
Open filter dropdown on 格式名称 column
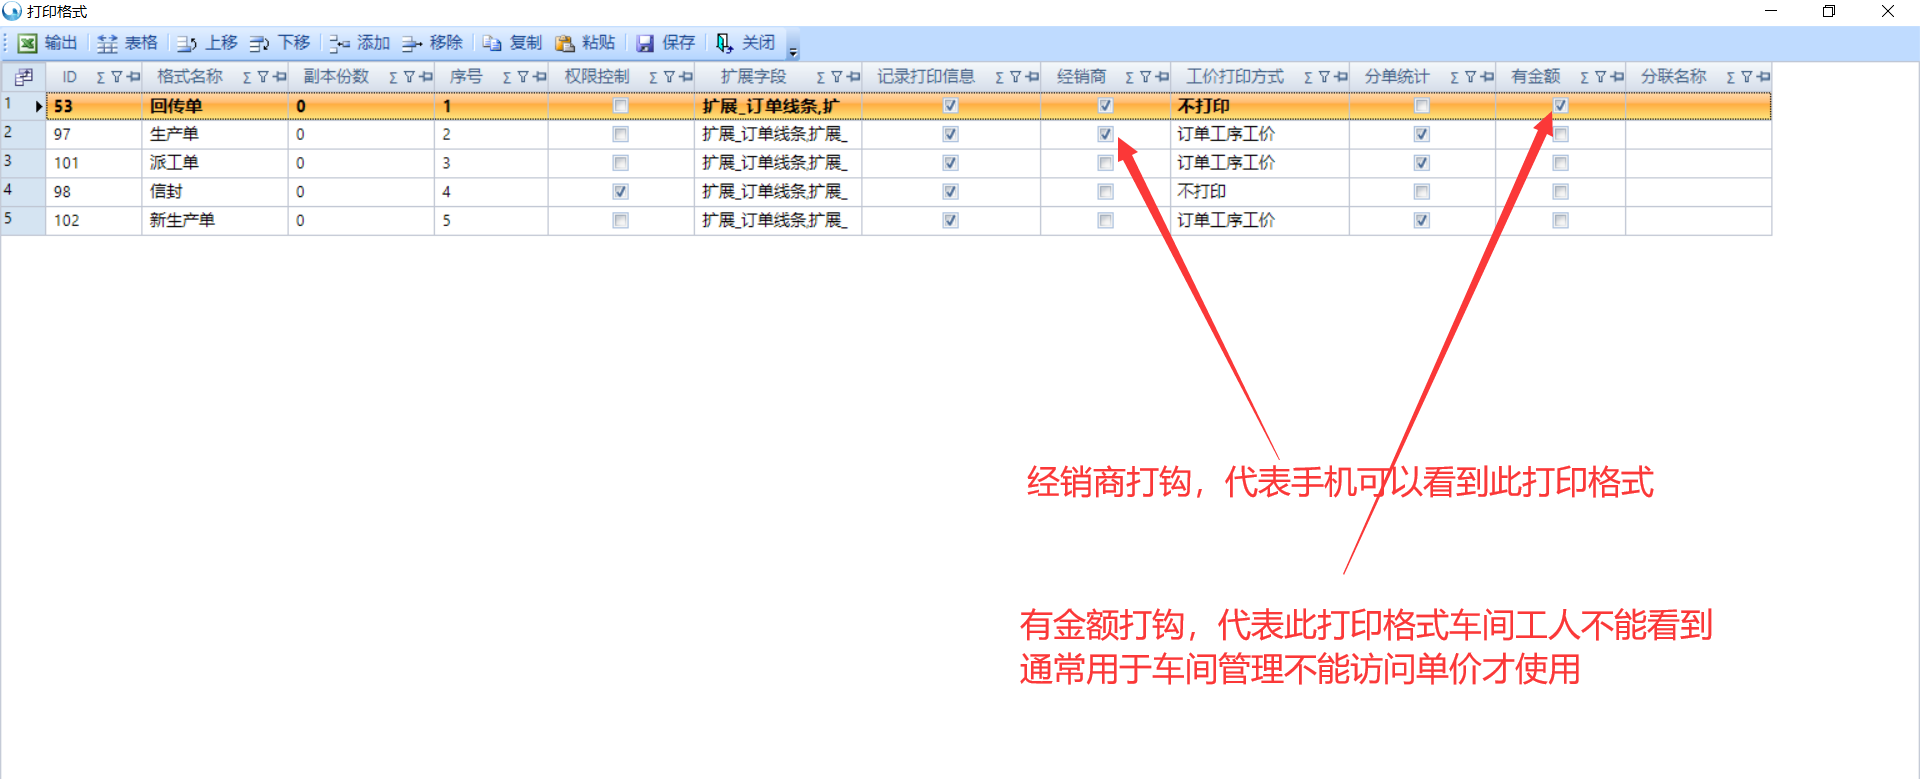(263, 77)
